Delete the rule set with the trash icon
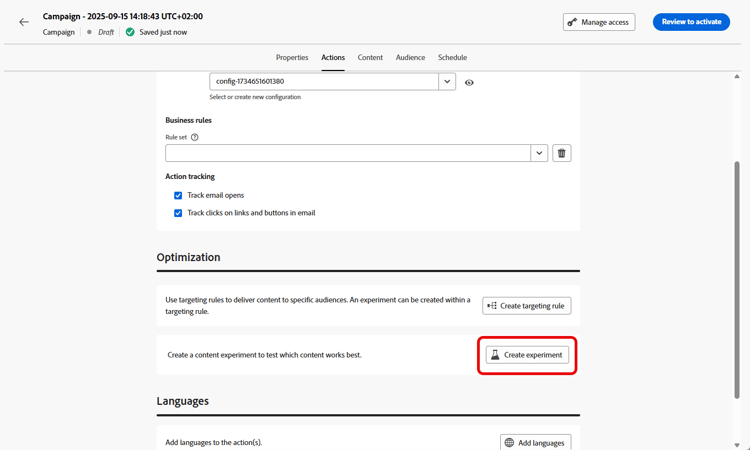750x450 pixels. (562, 153)
